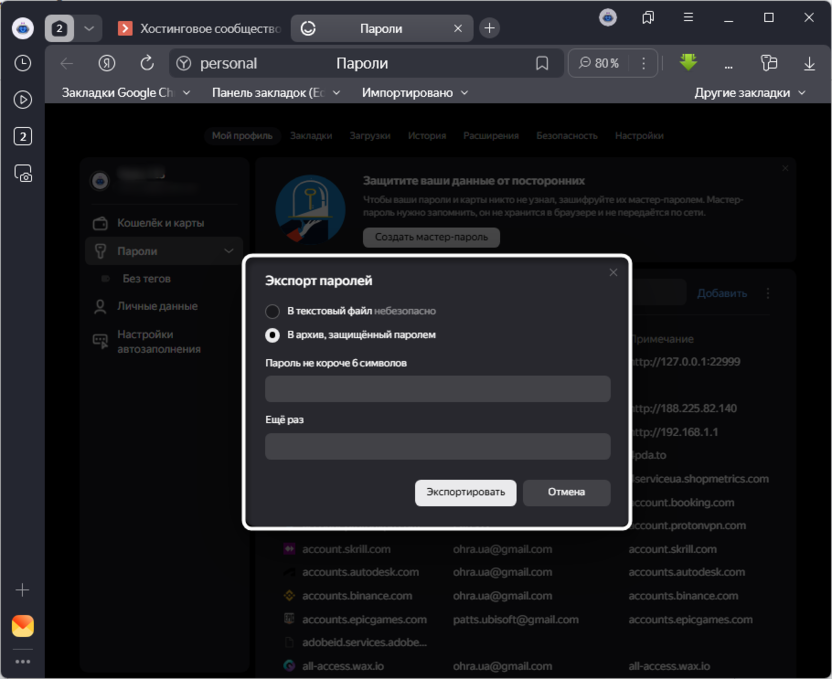Click the Экспортировать button
The width and height of the screenshot is (832, 679).
point(465,493)
